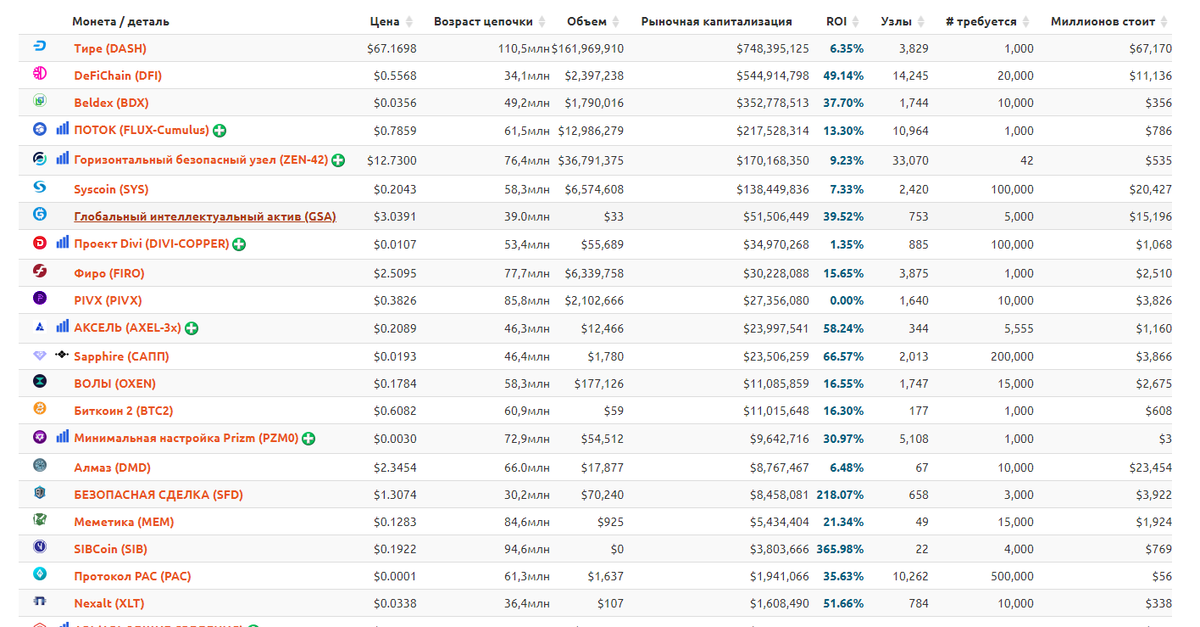Click the Sapphire gem logo icon
Viewport: 1200px width, 627px height.
pos(40,355)
